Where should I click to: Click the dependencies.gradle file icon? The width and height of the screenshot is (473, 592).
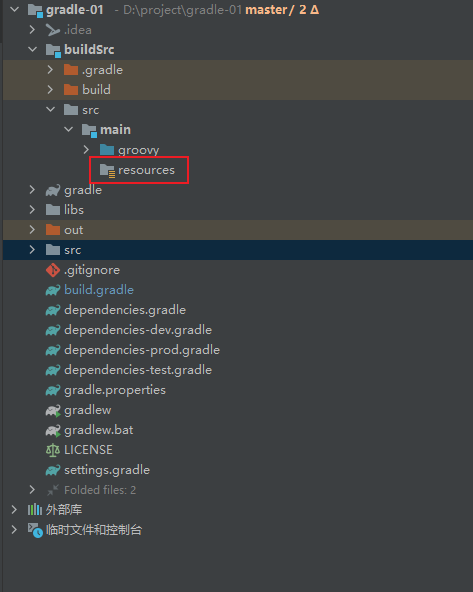(x=53, y=310)
